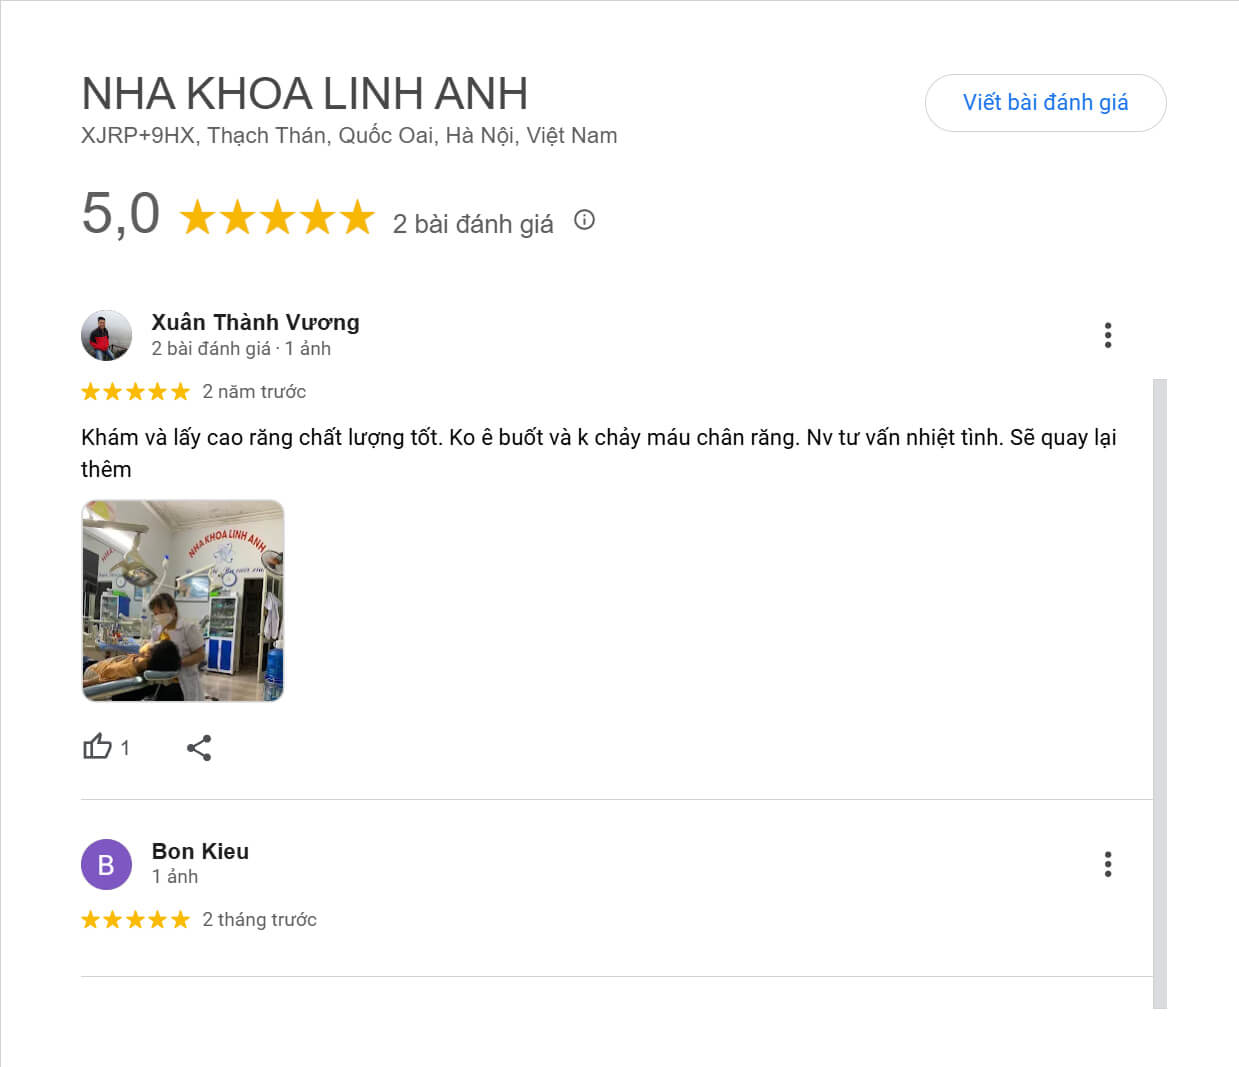Click Xuân Thành Vương's profile avatar
This screenshot has width=1239, height=1067.
click(106, 335)
